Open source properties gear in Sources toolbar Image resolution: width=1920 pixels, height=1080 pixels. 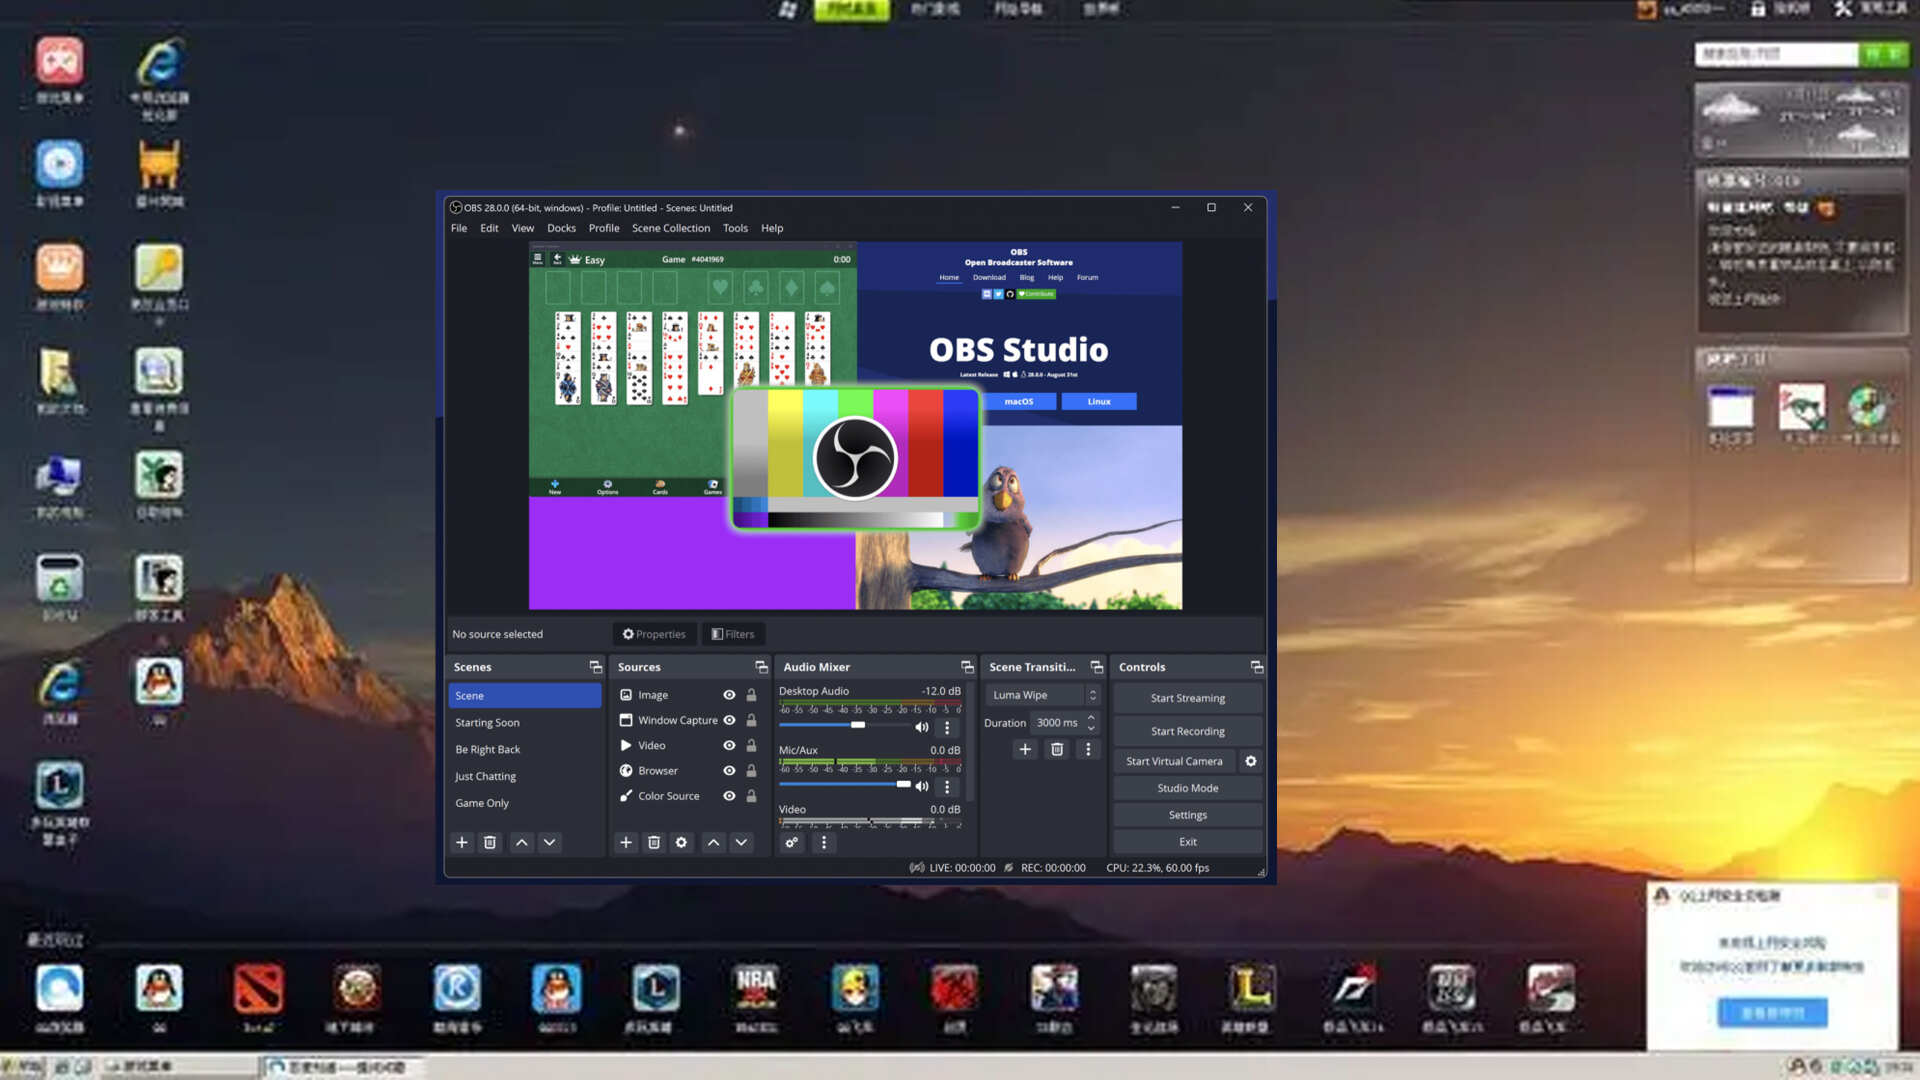pyautogui.click(x=682, y=842)
